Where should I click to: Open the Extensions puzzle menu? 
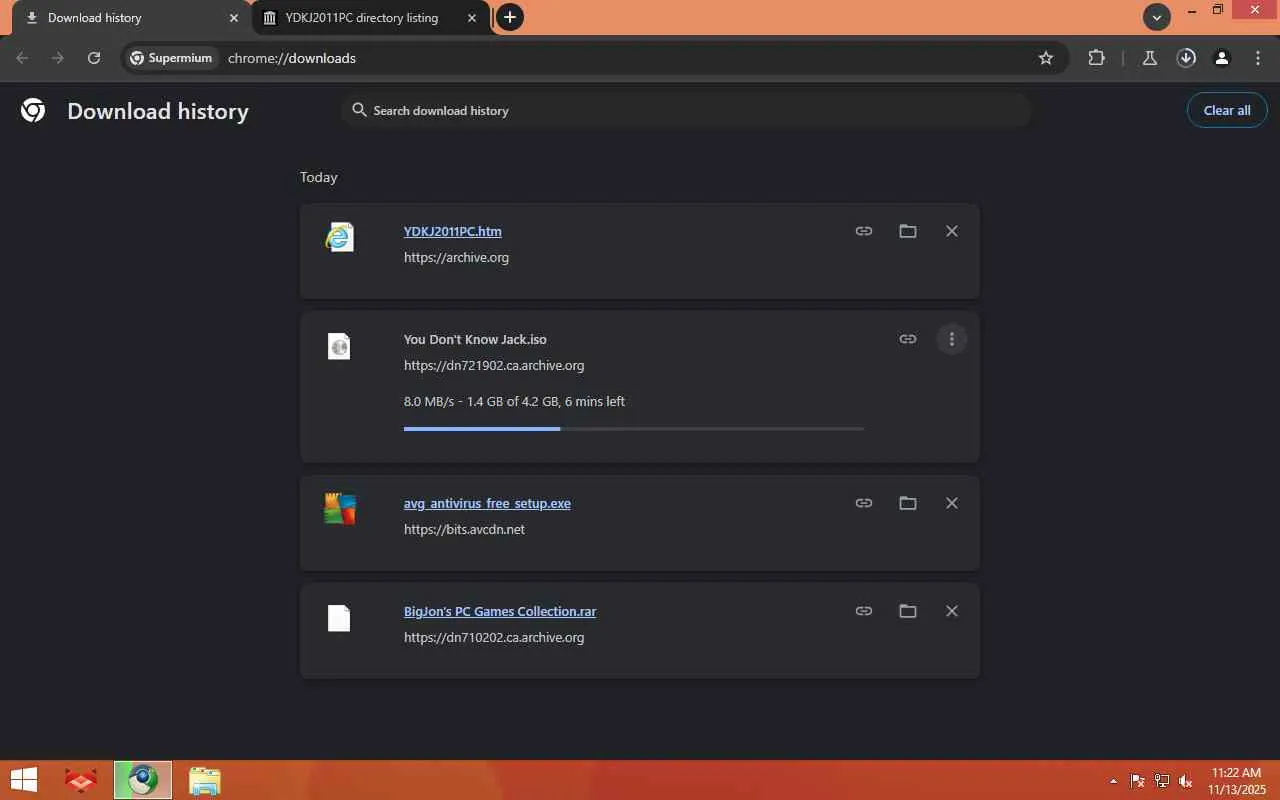[1097, 58]
